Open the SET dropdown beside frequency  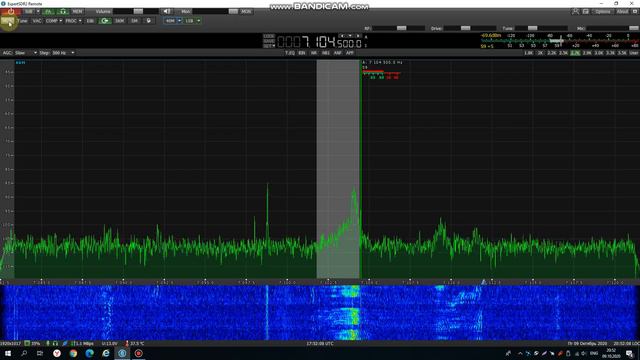point(269,46)
